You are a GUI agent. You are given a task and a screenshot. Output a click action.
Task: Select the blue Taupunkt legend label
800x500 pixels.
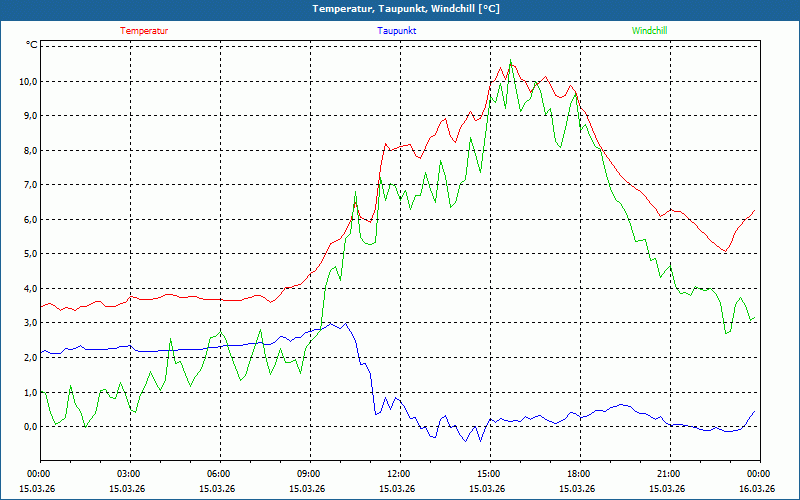tap(397, 31)
